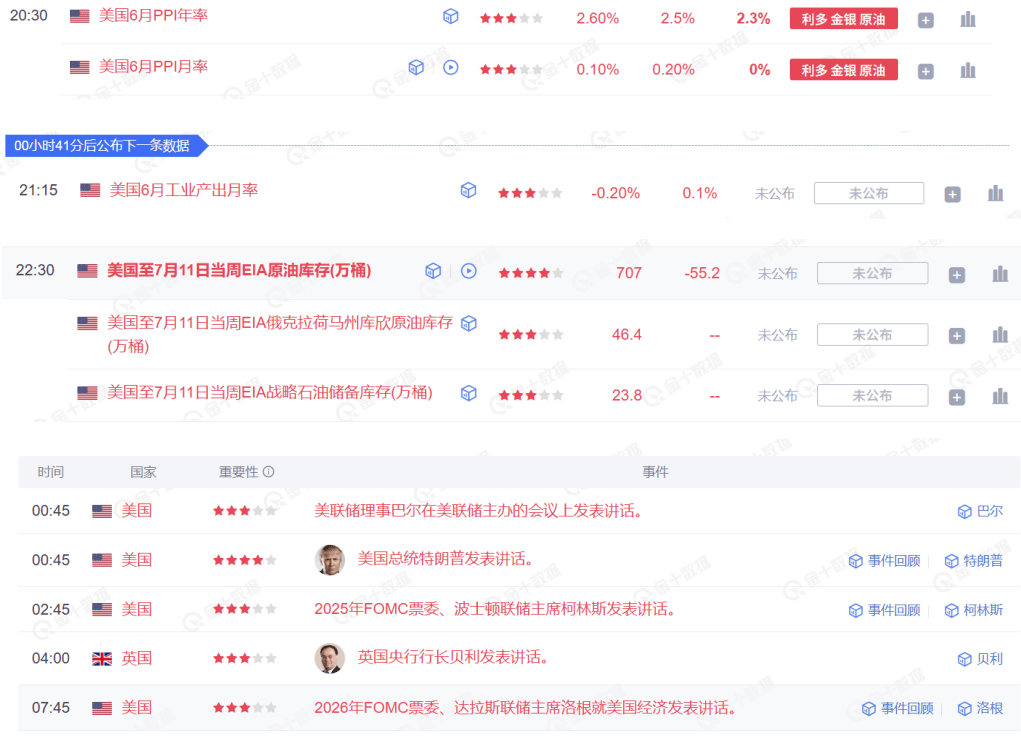The width and height of the screenshot is (1021, 738).
Task: Open bar chart for EIA原油库存
Action: pyautogui.click(x=1000, y=274)
